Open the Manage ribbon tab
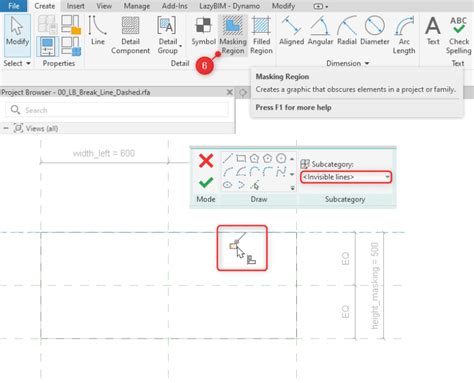 pos(137,6)
